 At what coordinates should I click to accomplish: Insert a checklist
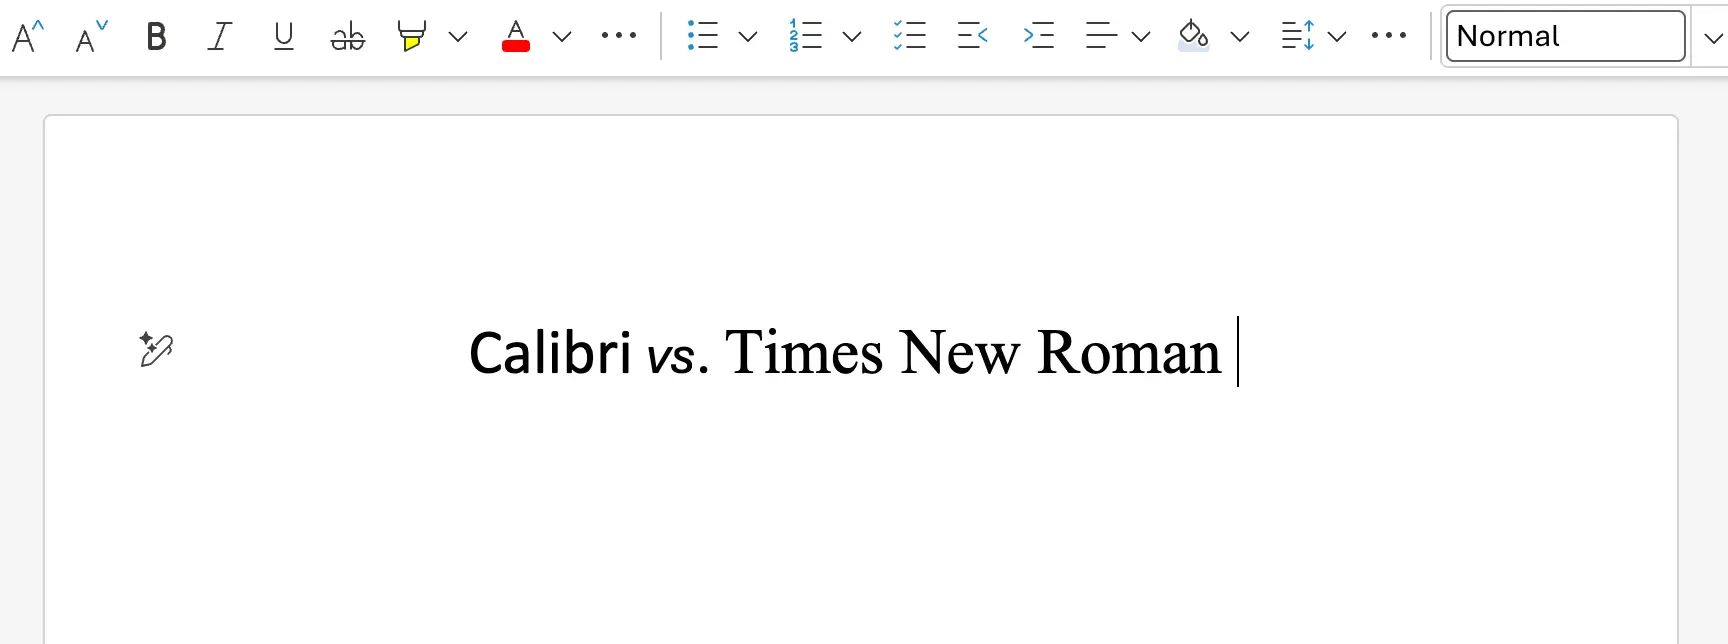point(910,36)
